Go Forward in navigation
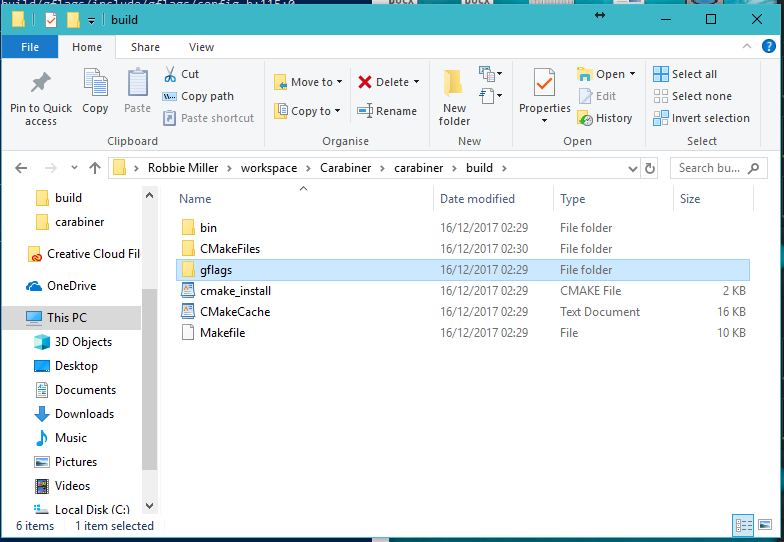Viewport: 784px width, 542px height. (x=50, y=168)
